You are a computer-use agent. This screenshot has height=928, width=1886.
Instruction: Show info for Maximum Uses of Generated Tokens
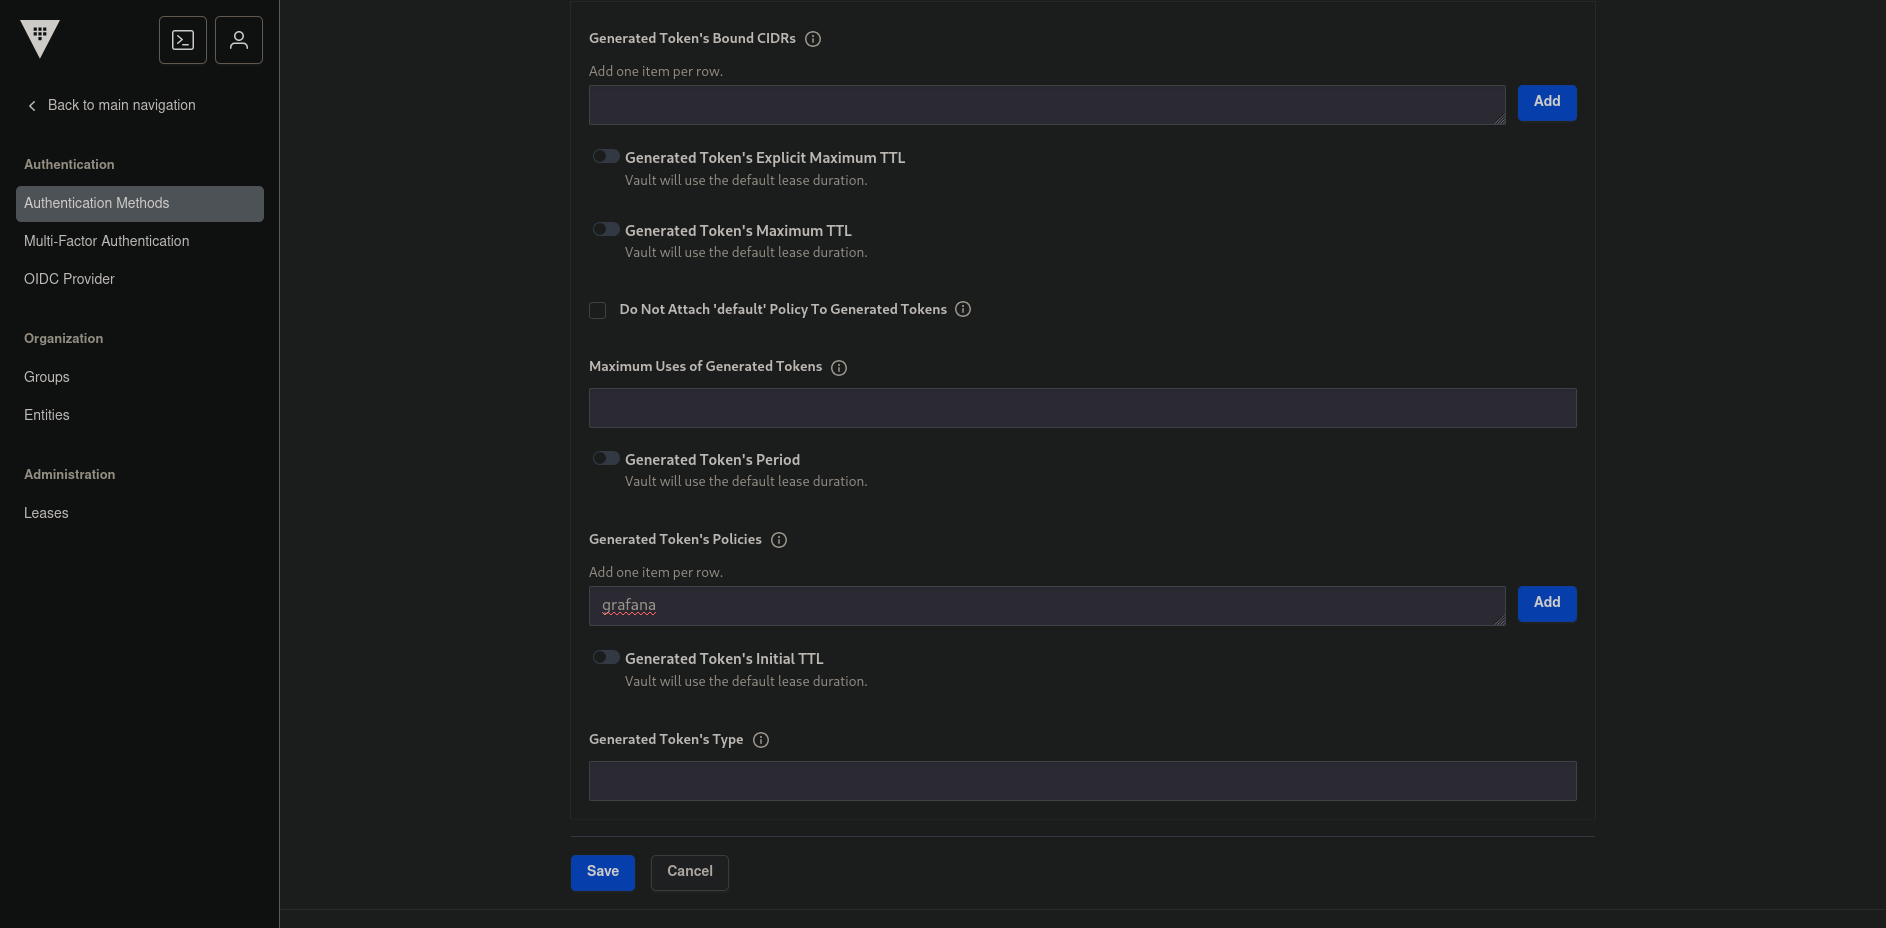click(839, 368)
